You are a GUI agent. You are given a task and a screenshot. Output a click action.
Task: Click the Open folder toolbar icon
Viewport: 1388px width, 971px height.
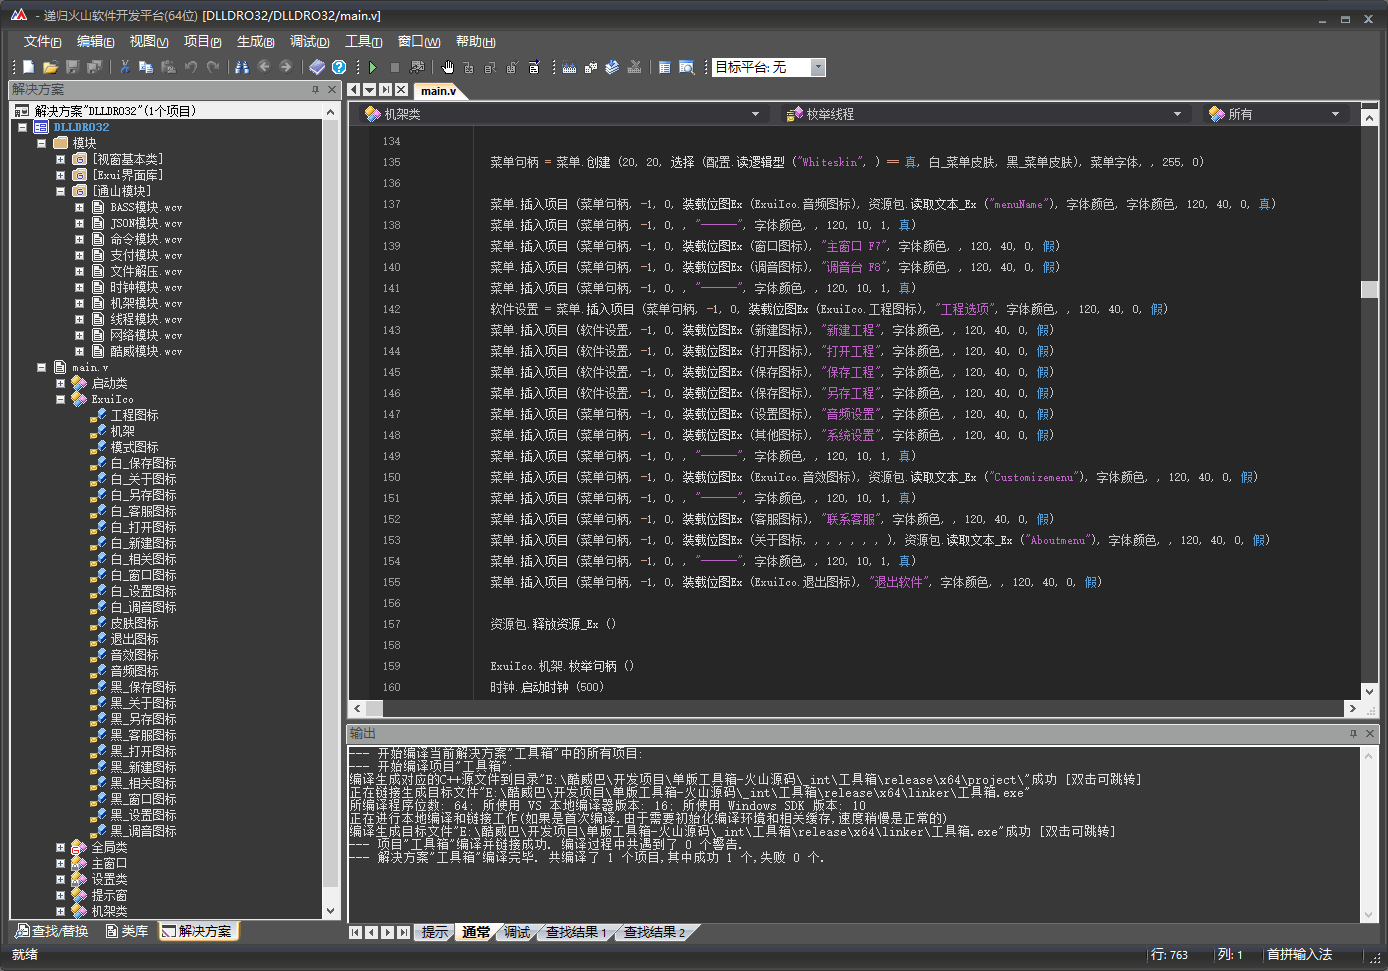pyautogui.click(x=50, y=67)
